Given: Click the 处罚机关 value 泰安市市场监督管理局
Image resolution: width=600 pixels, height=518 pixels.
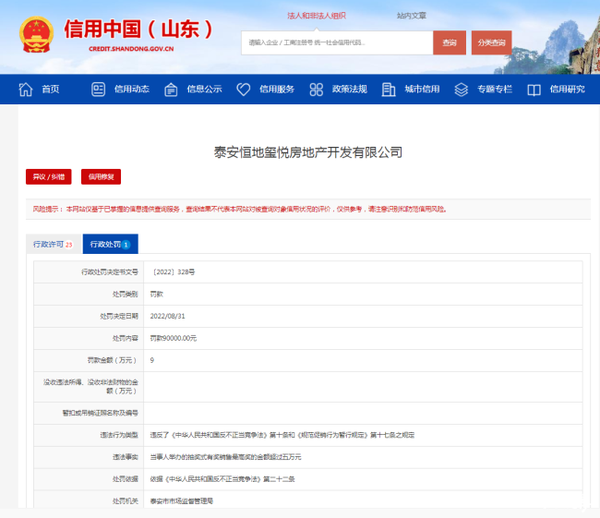Looking at the screenshot, I should tap(181, 501).
